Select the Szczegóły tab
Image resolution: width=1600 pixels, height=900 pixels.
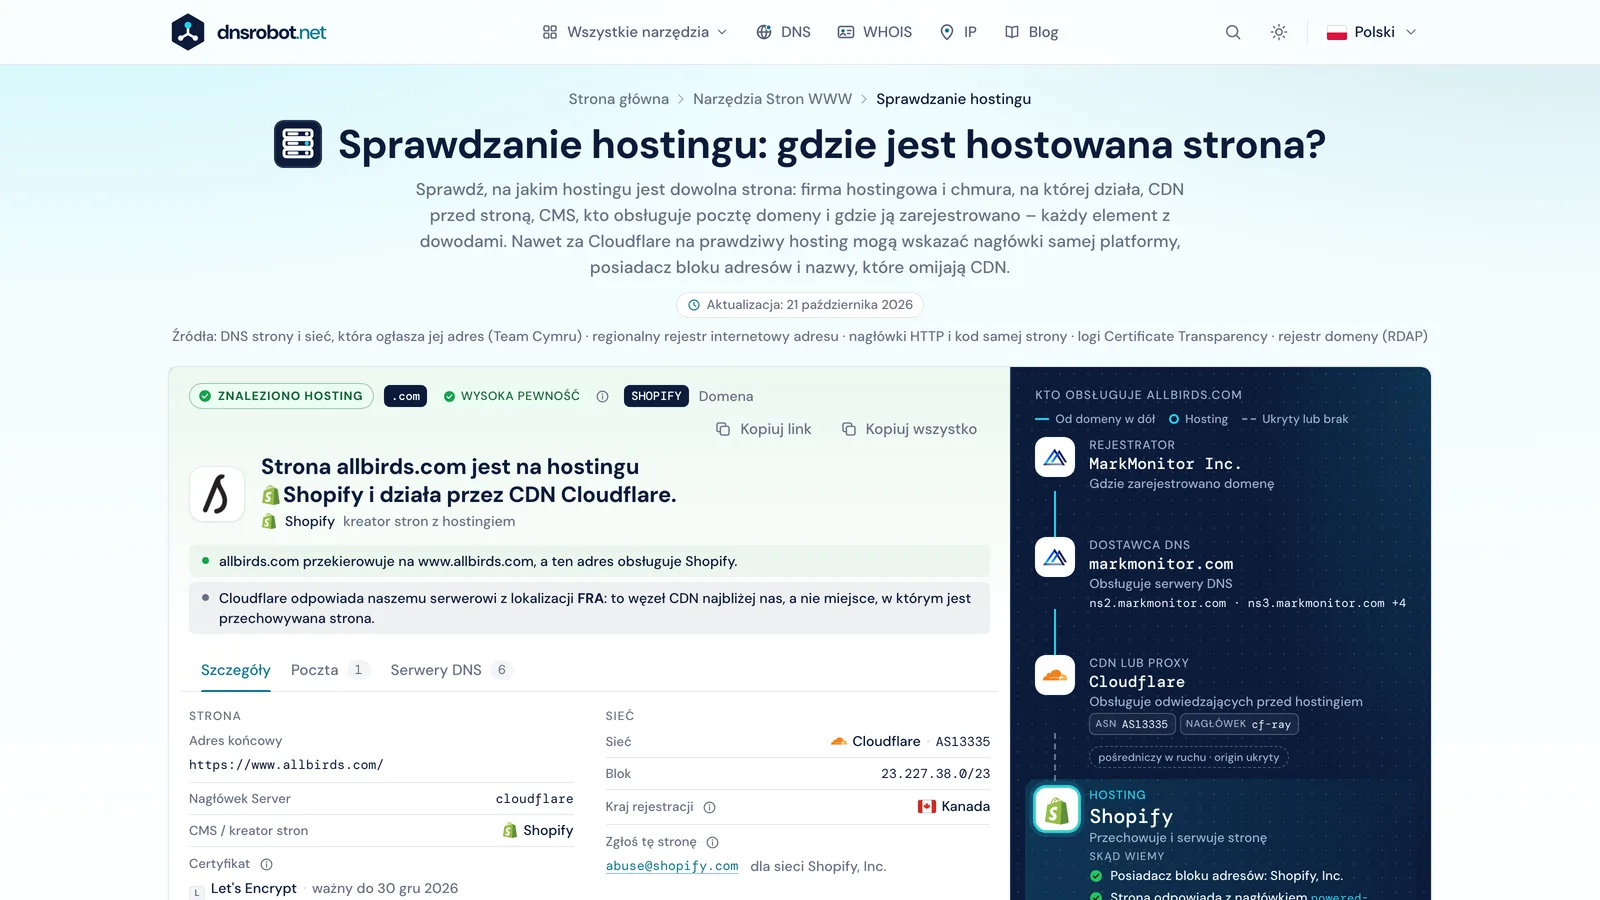pos(236,670)
